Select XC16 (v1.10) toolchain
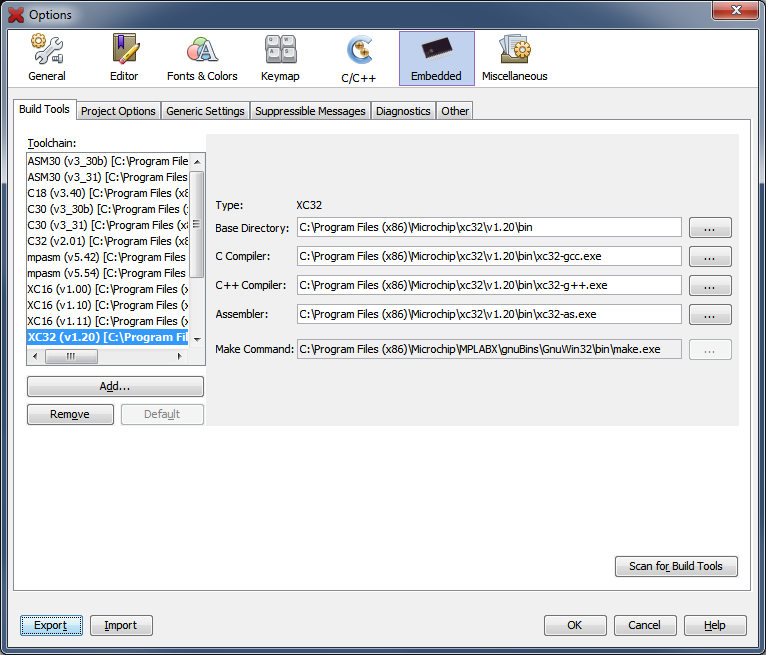This screenshot has width=766, height=655. coord(108,305)
